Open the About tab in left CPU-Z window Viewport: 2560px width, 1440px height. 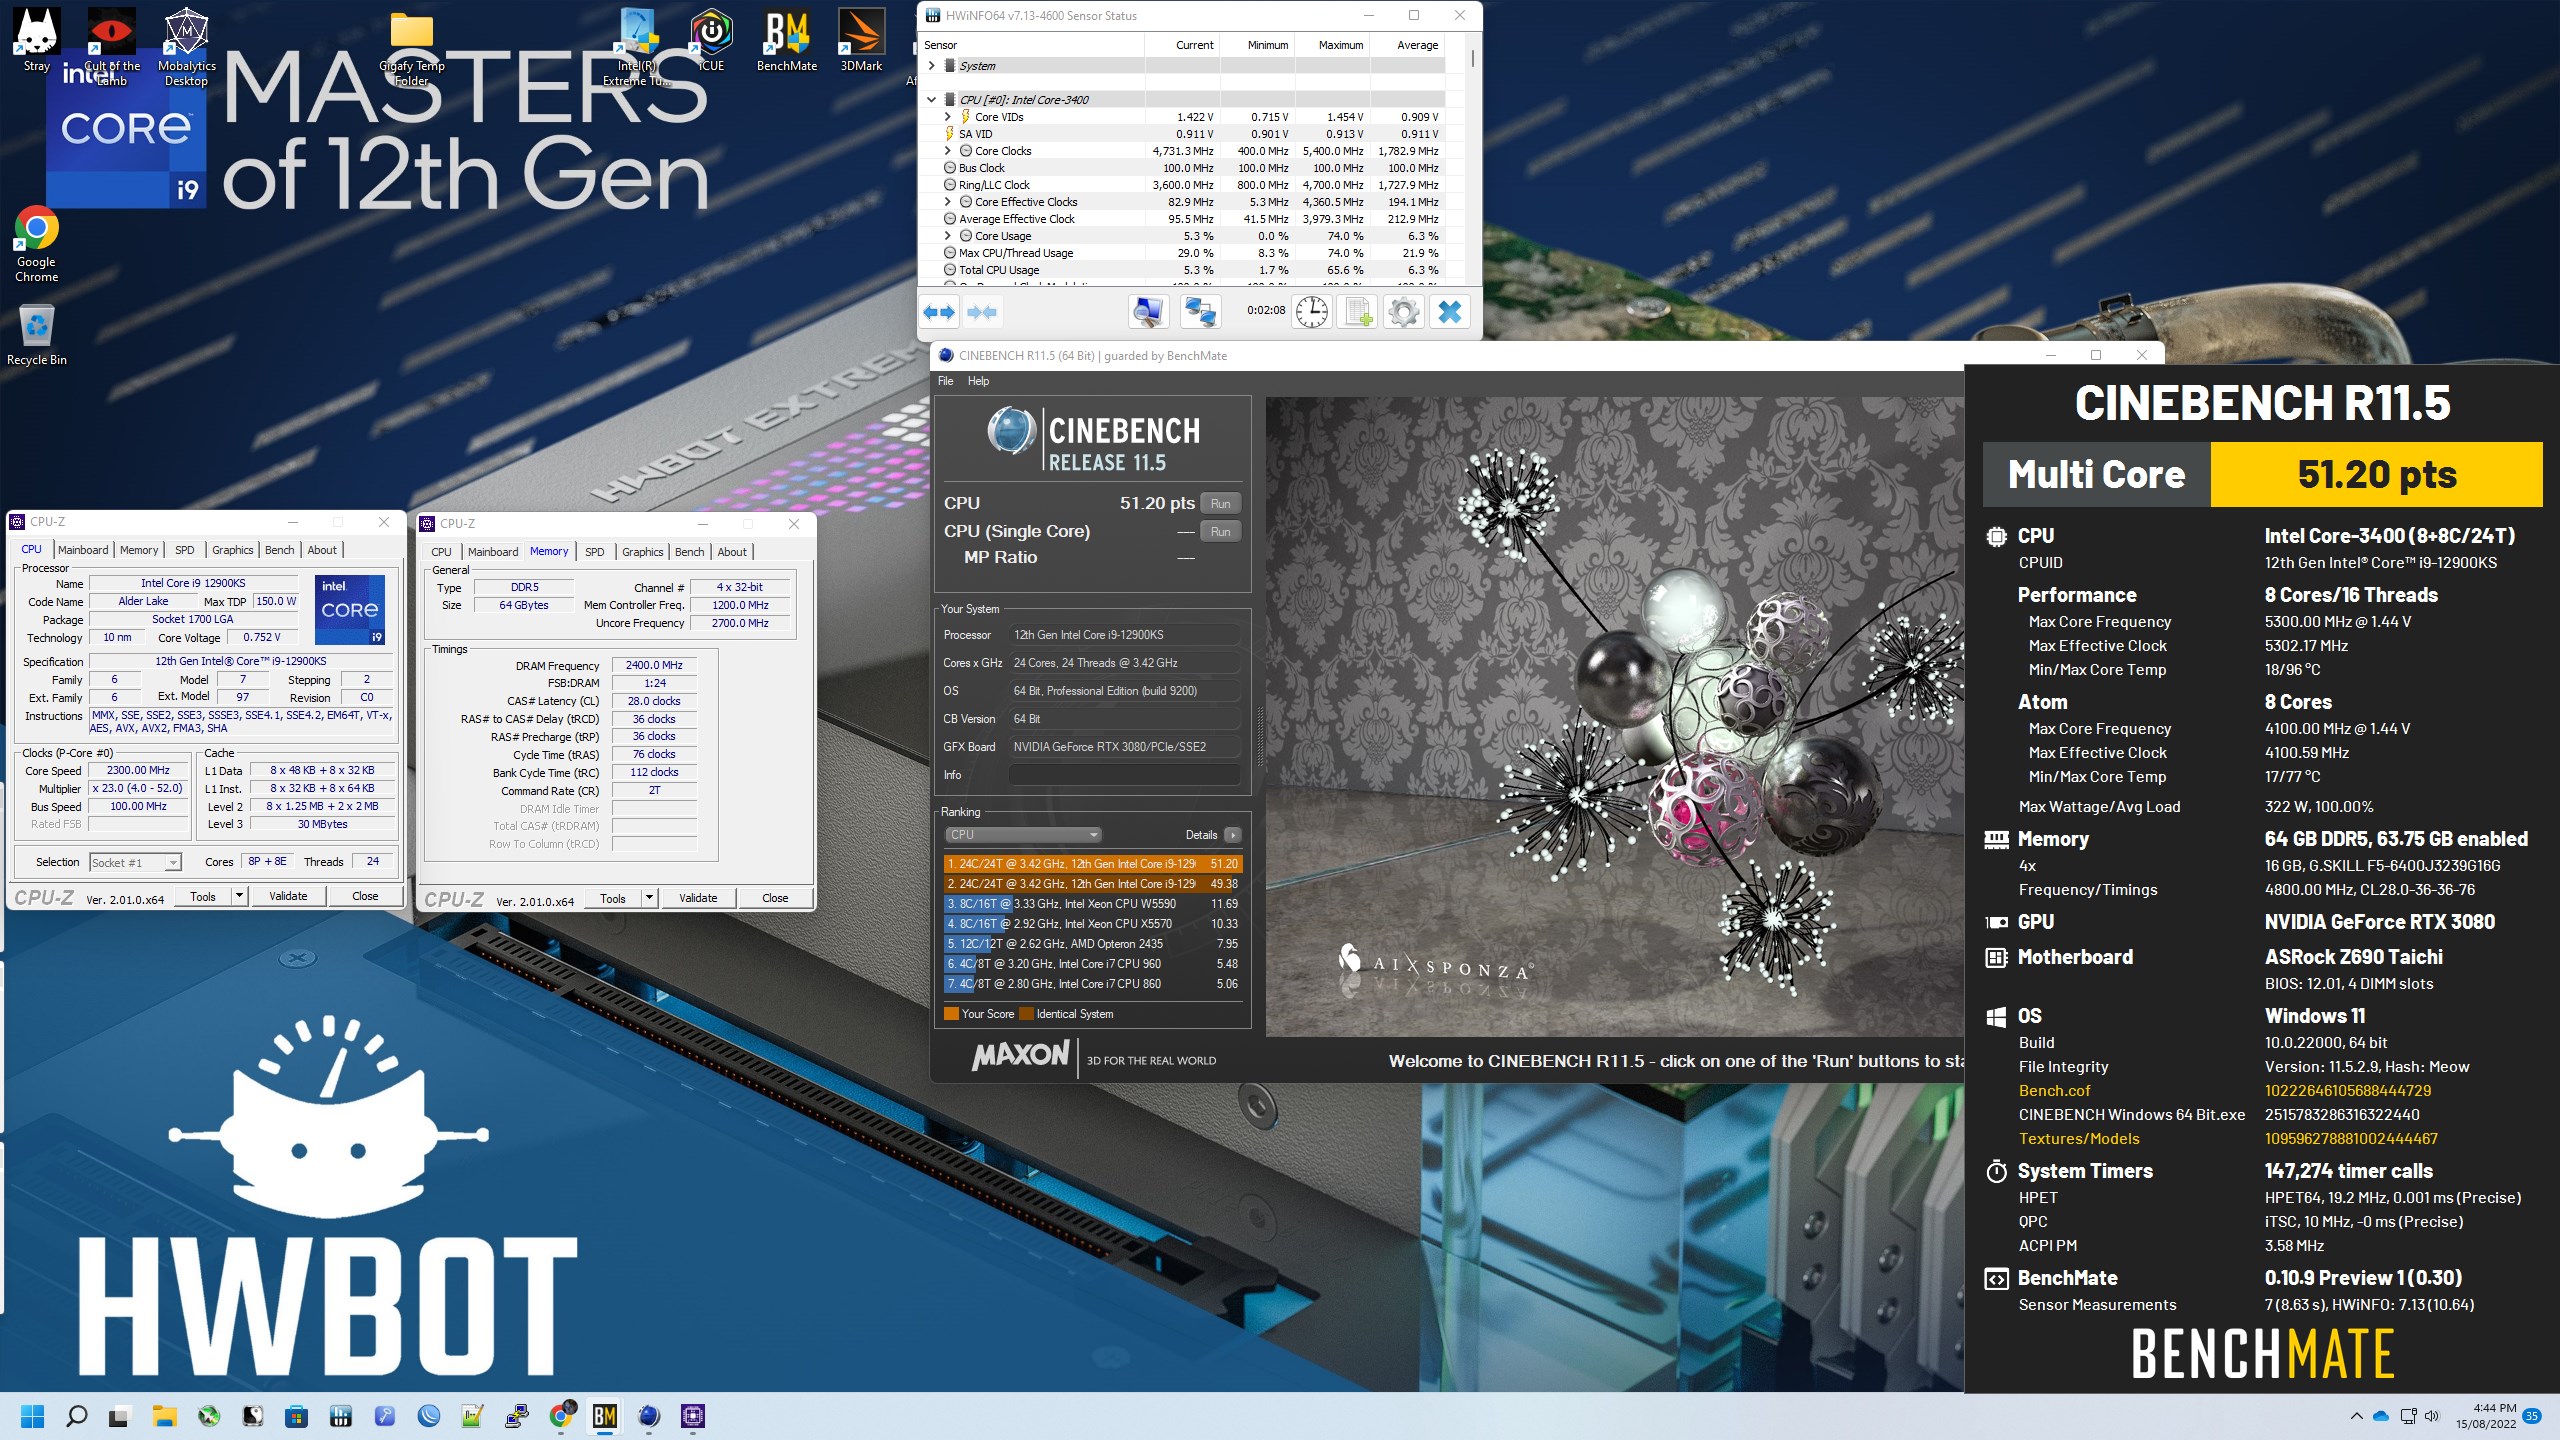322,550
